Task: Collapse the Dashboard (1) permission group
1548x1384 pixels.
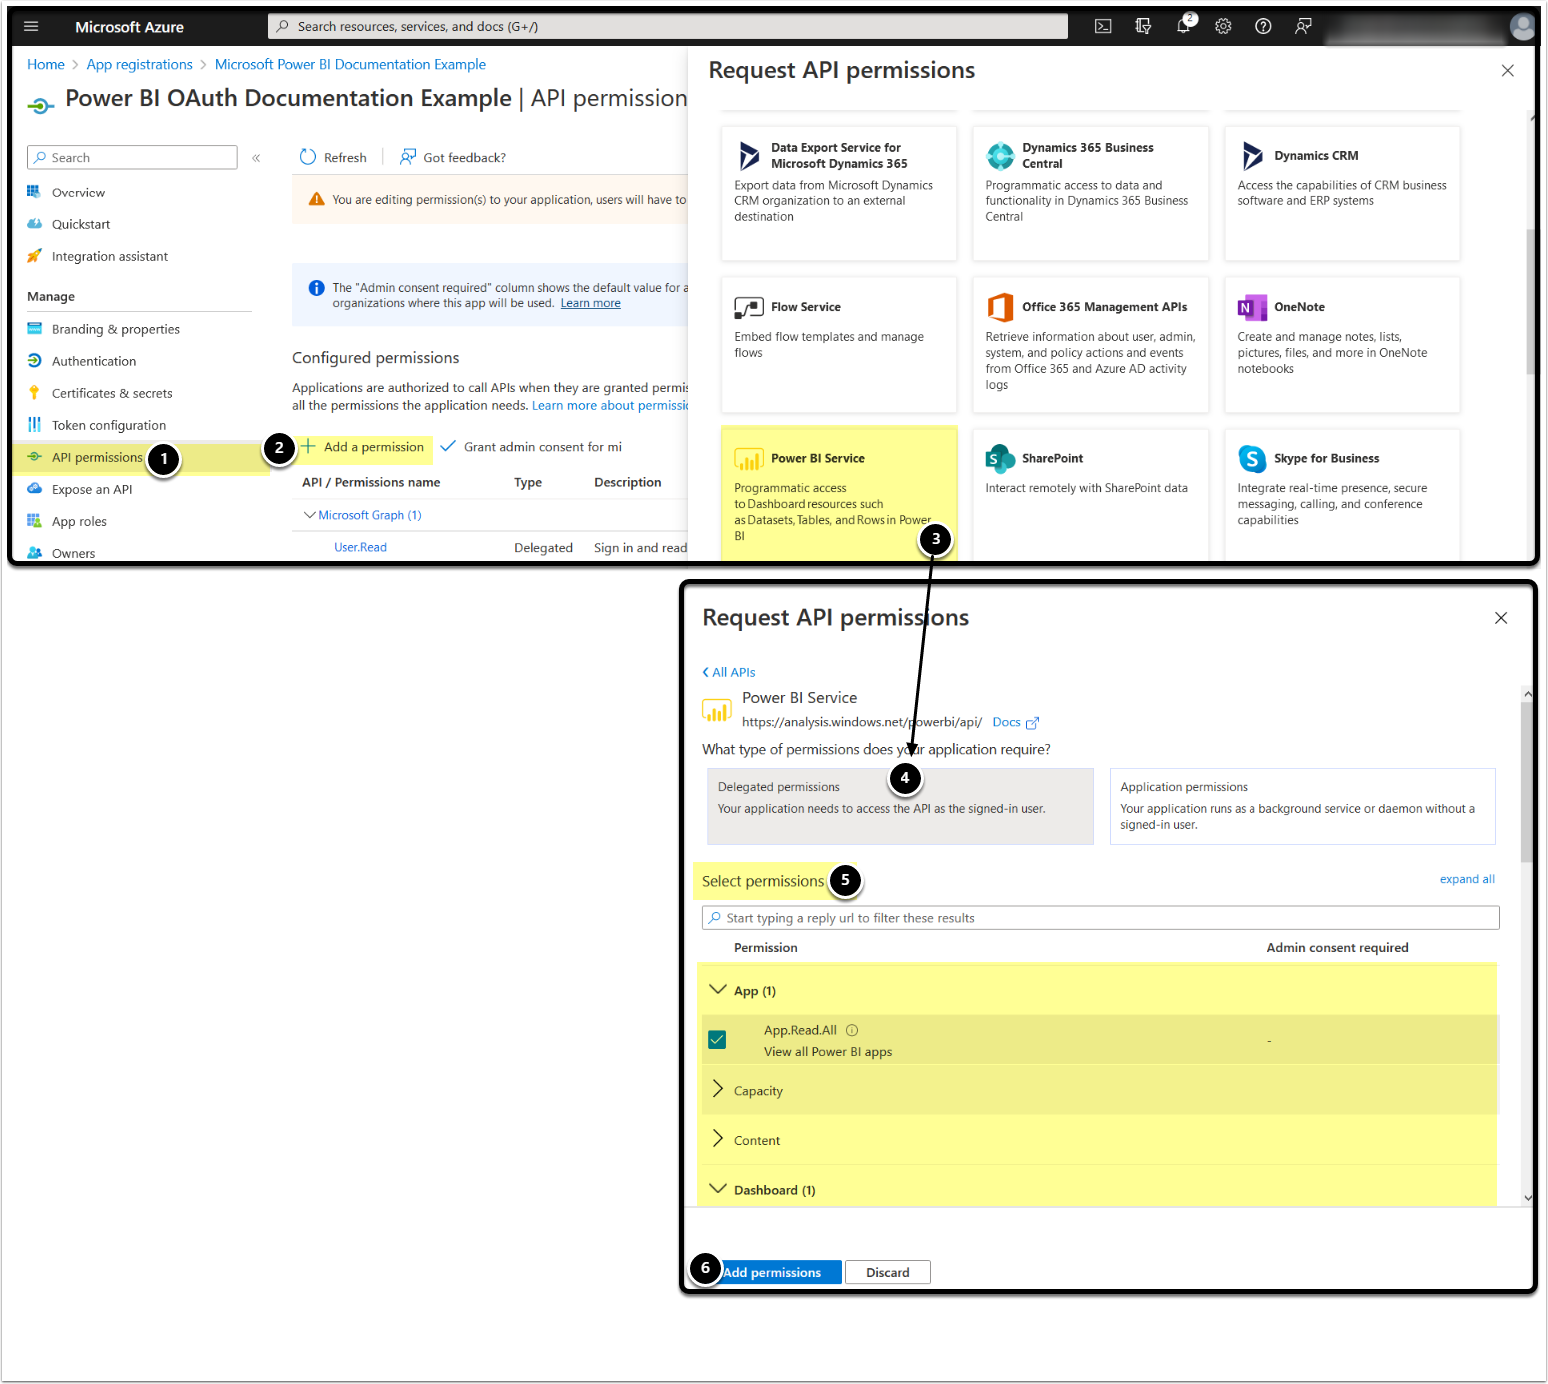Action: pyautogui.click(x=717, y=1189)
